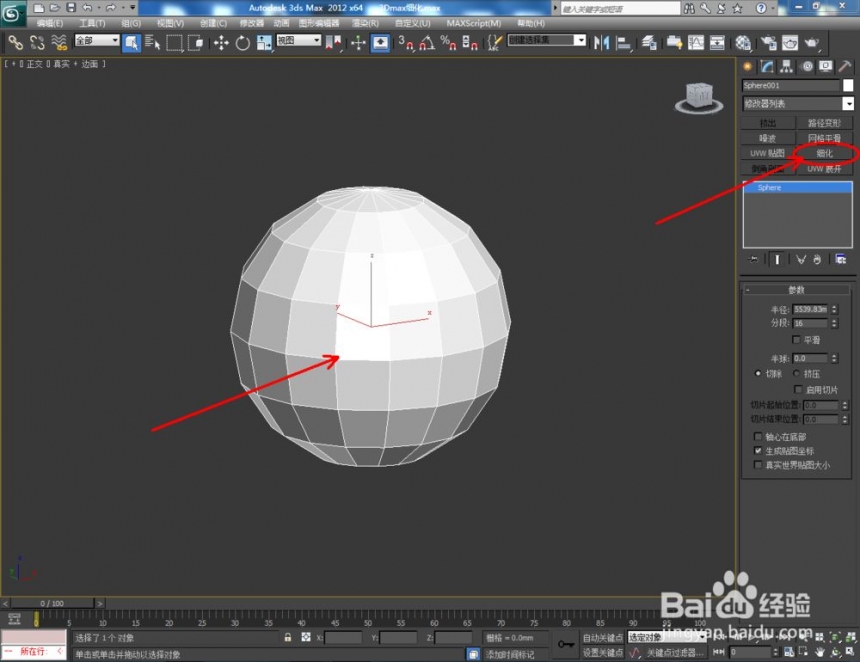Screen dimensions: 860x662
Task: Select the 挤压 radio button
Action: pos(796,374)
